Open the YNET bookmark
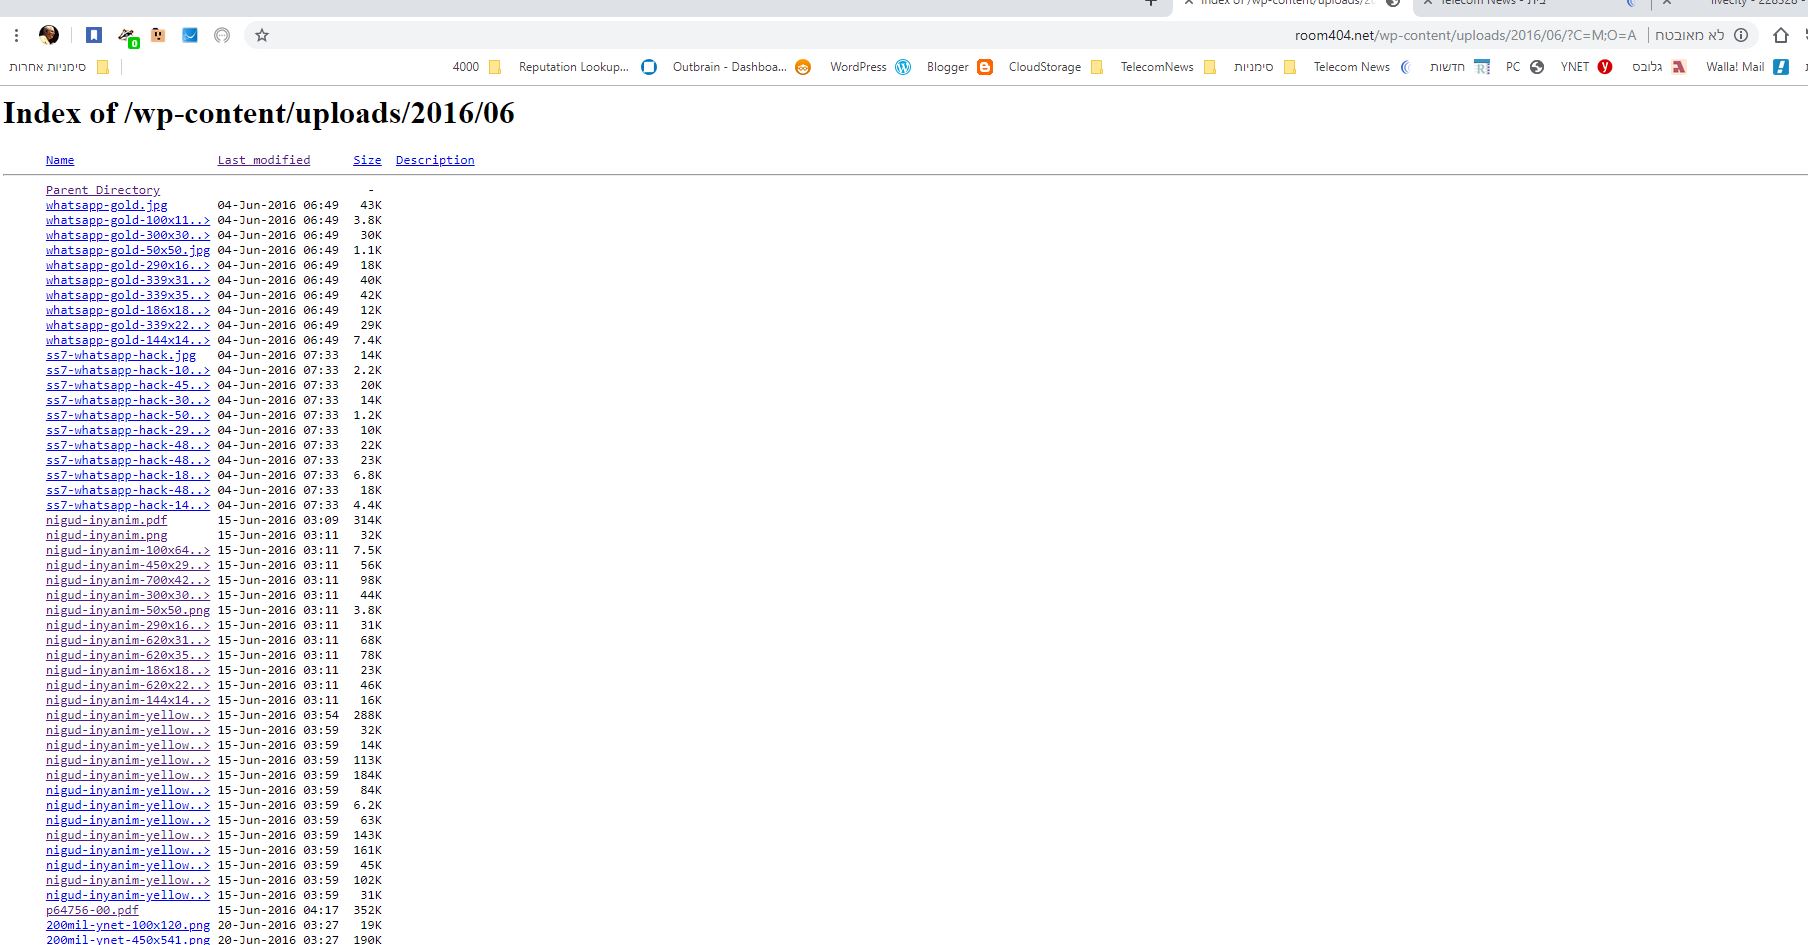 coord(1586,67)
